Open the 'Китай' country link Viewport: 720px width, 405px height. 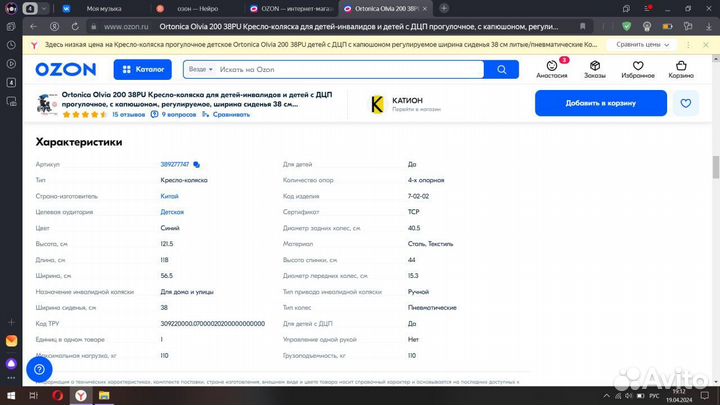click(169, 196)
